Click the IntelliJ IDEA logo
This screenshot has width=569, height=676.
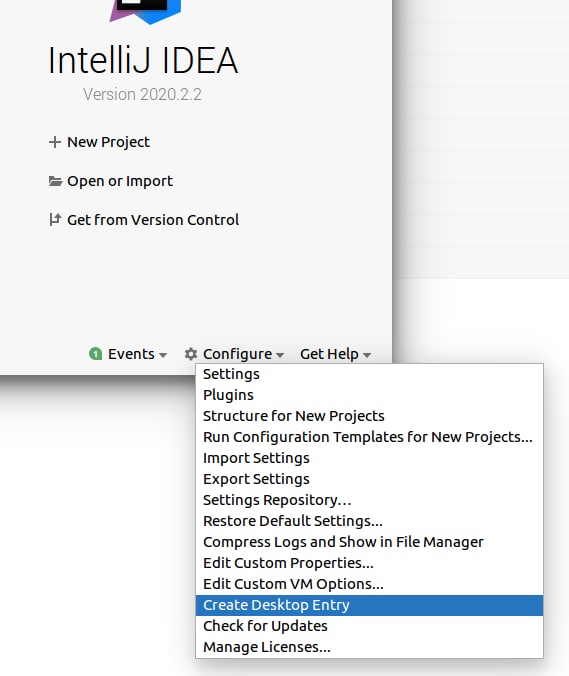(145, 11)
